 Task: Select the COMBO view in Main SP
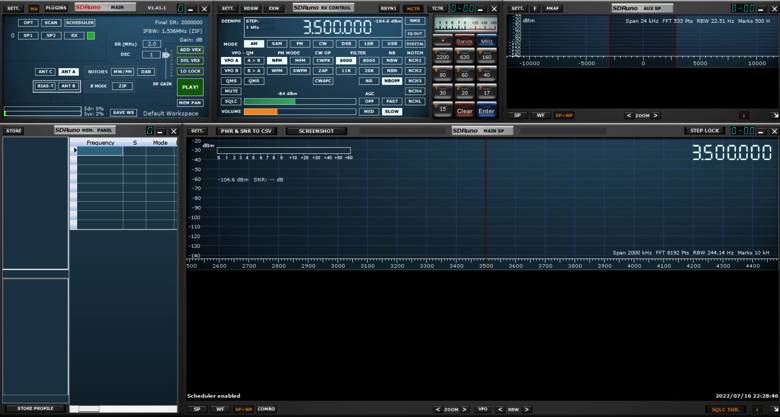(267, 409)
